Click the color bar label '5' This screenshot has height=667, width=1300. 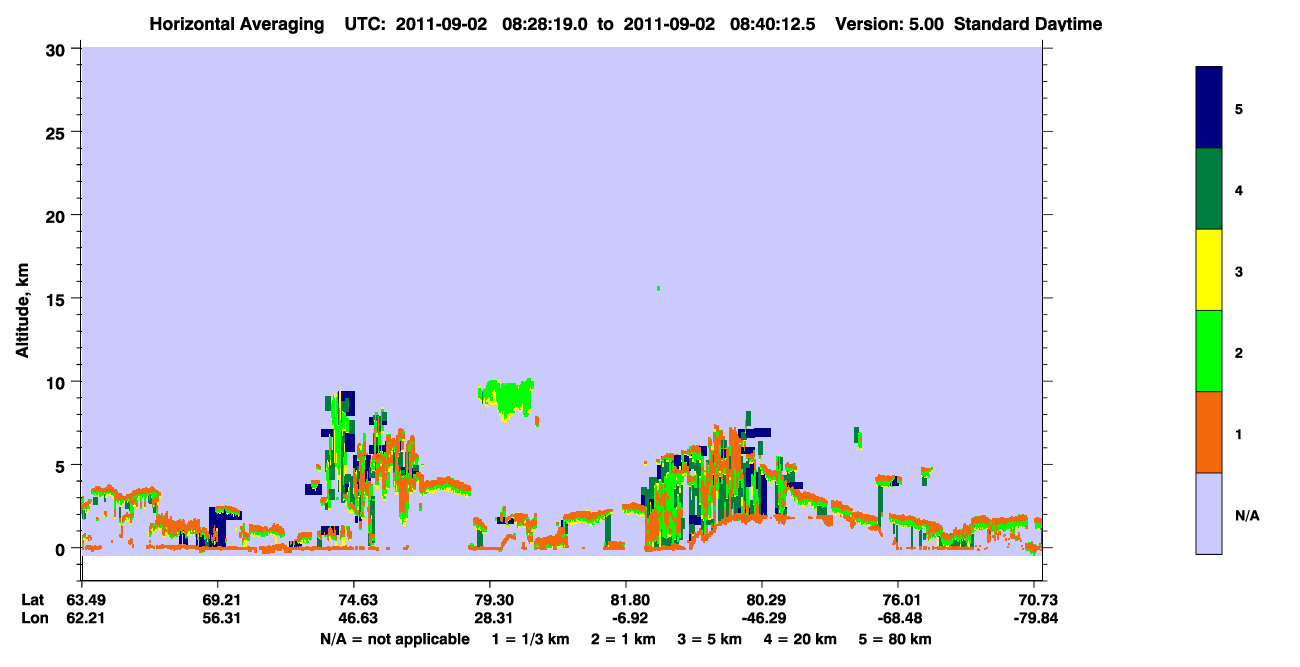(x=1239, y=108)
